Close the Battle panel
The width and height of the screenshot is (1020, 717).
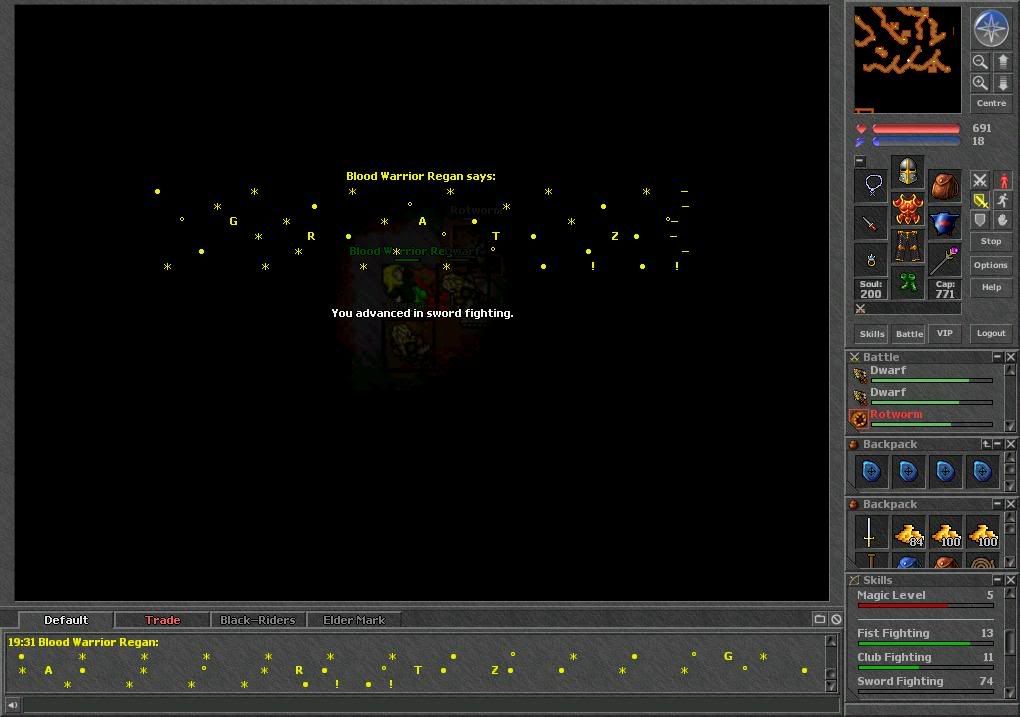coord(1010,357)
